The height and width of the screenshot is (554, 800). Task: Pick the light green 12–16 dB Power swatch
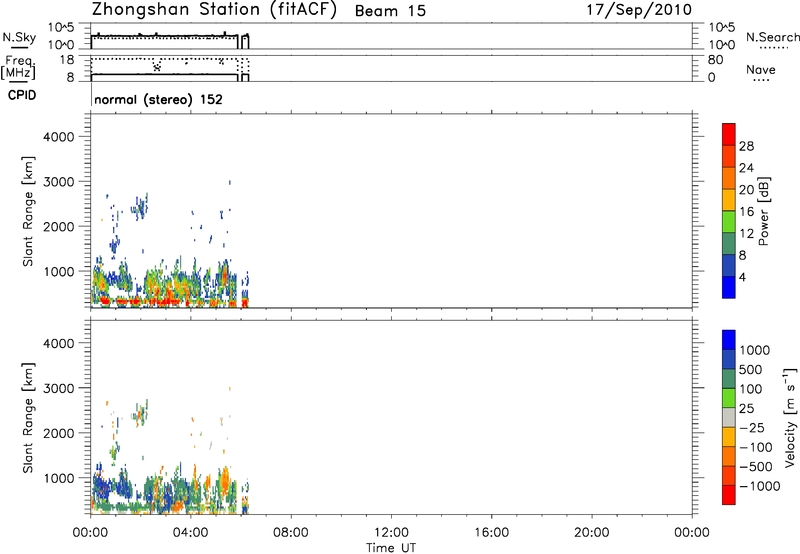[729, 222]
